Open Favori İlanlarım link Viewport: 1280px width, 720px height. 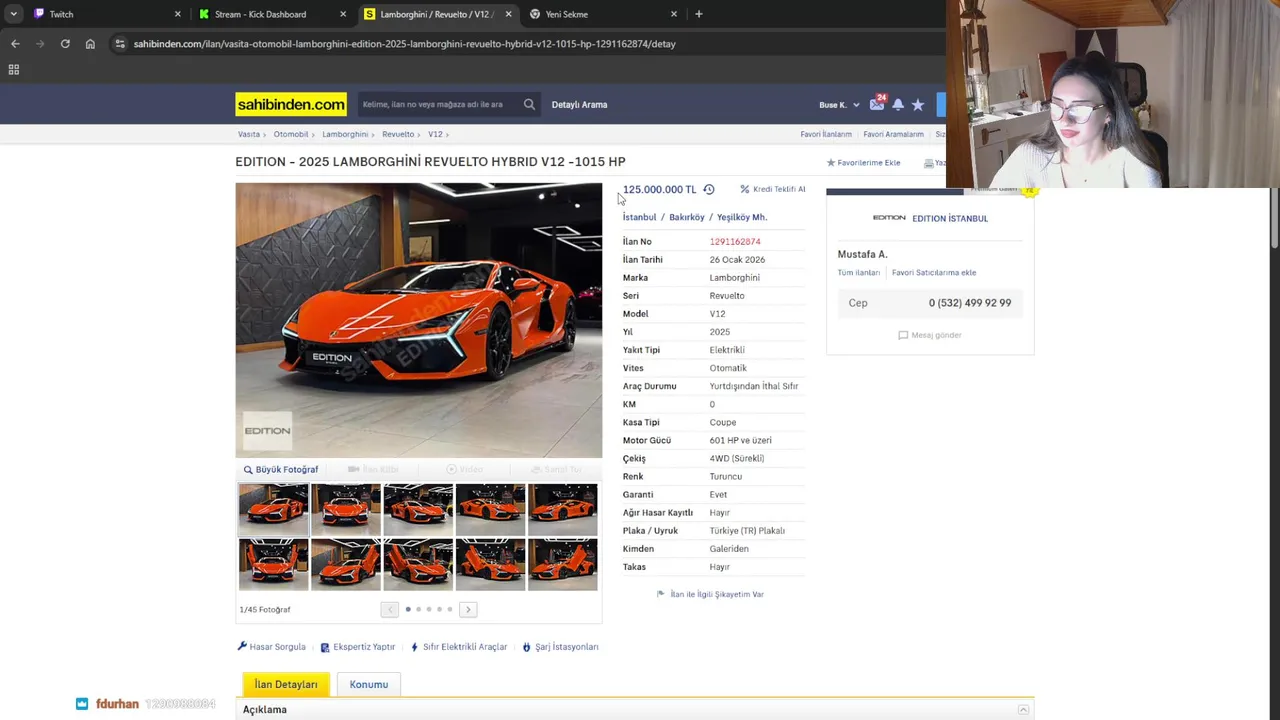(x=826, y=134)
